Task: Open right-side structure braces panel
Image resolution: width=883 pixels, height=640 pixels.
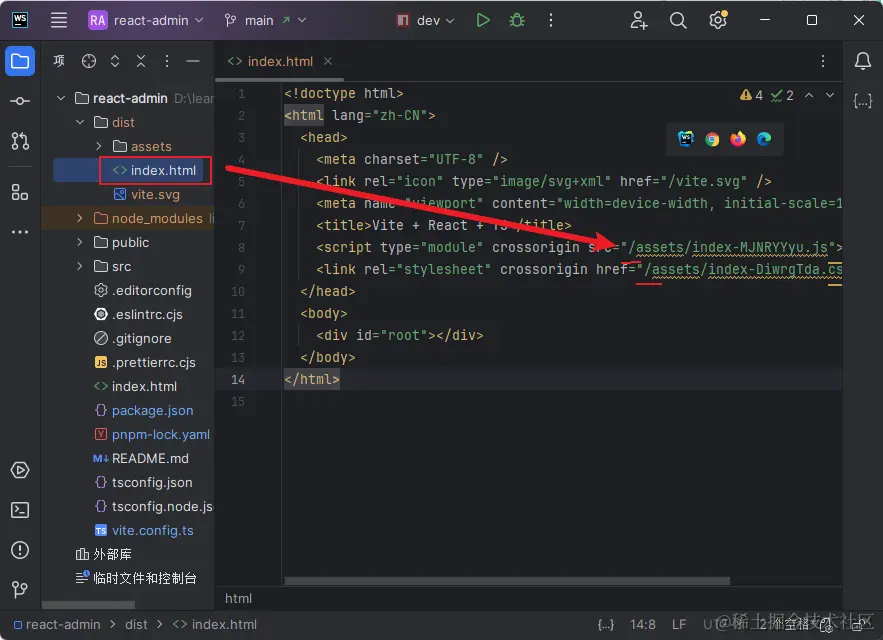Action: point(863,101)
